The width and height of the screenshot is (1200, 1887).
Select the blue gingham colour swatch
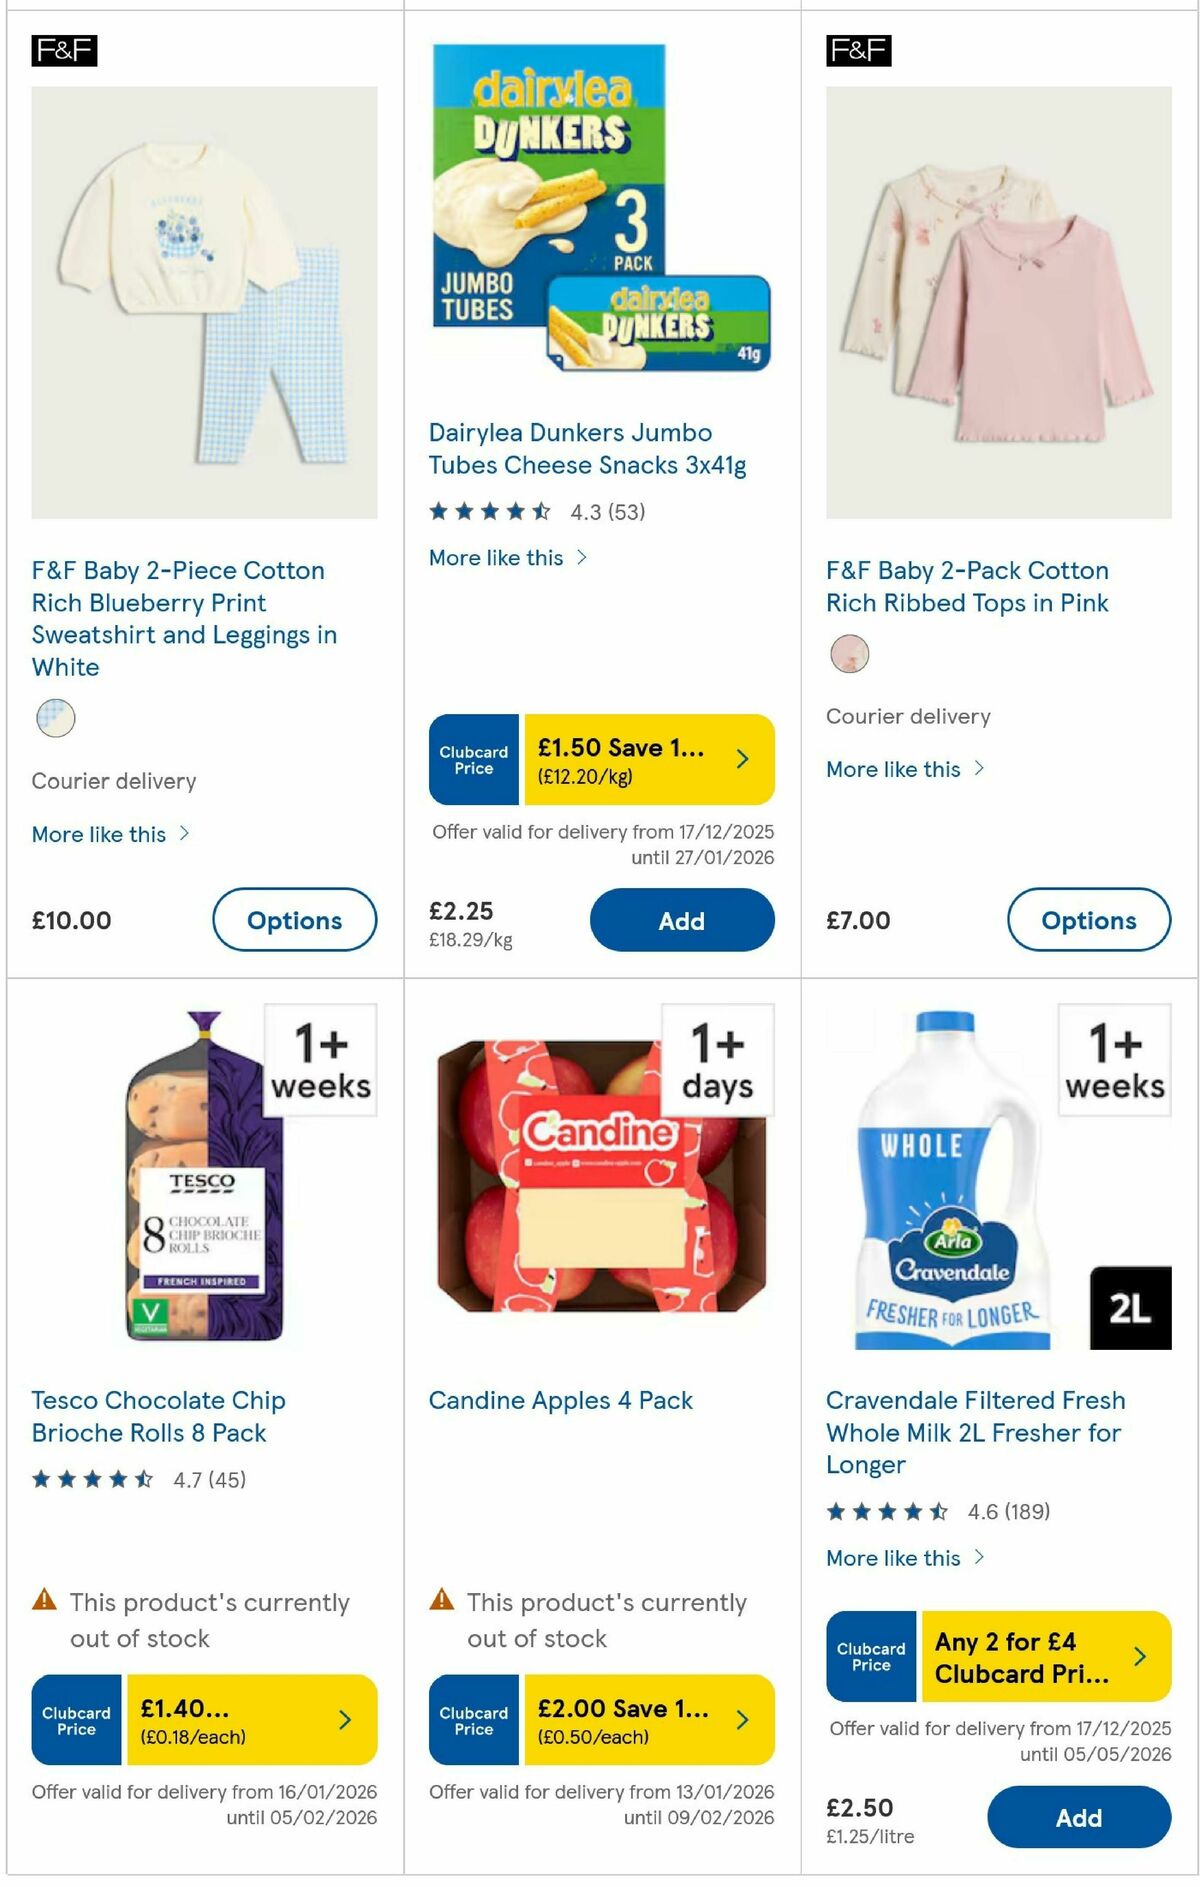click(56, 717)
